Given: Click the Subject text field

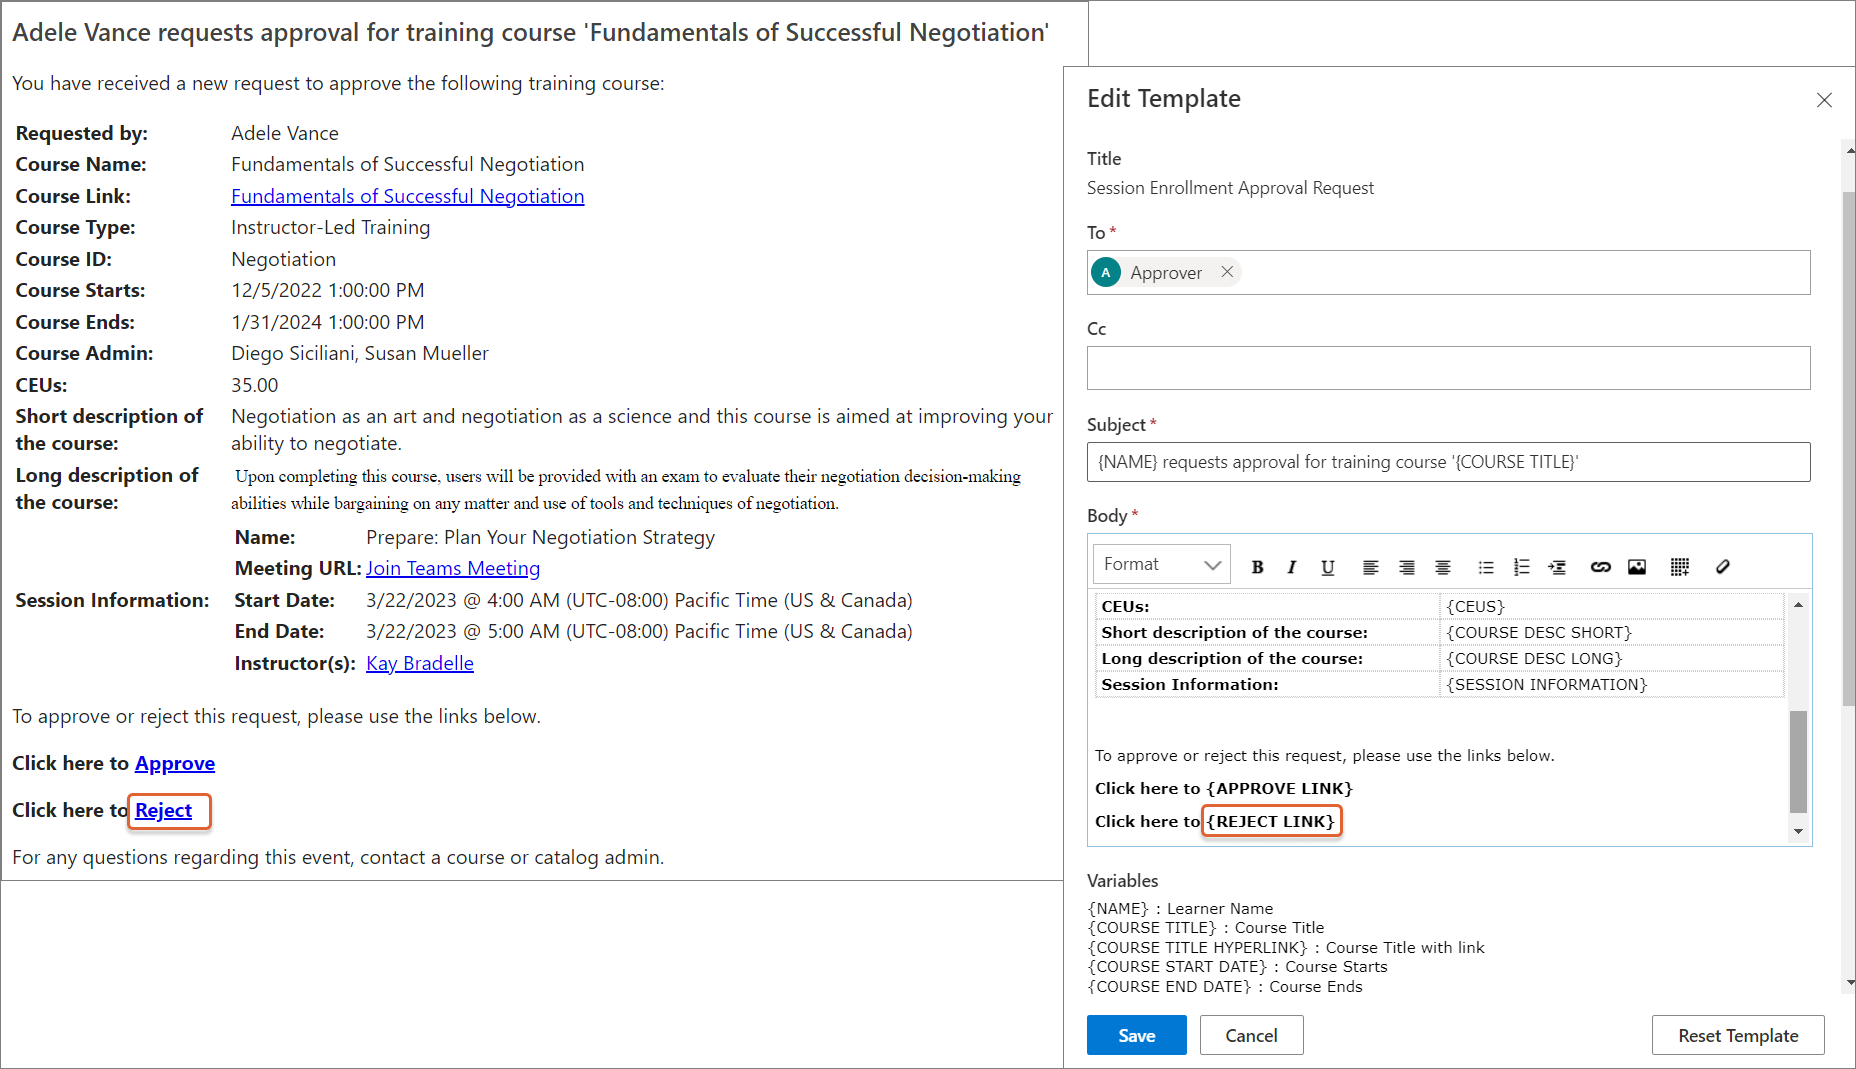Looking at the screenshot, I should coord(1448,462).
